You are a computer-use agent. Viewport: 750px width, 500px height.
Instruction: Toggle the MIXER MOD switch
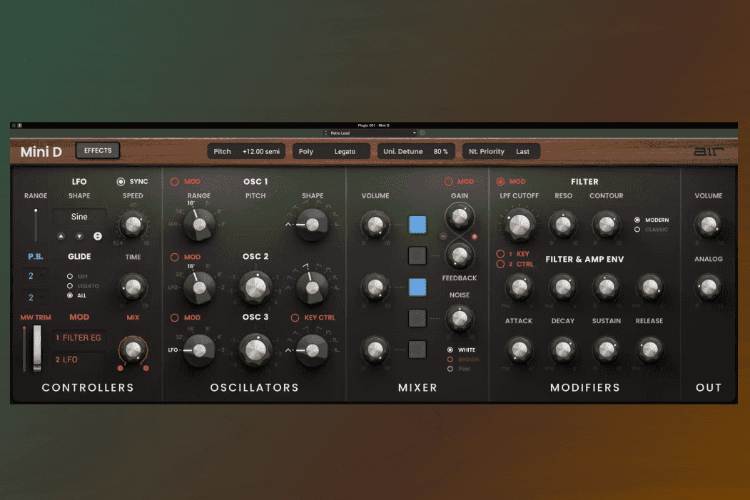coord(449,182)
